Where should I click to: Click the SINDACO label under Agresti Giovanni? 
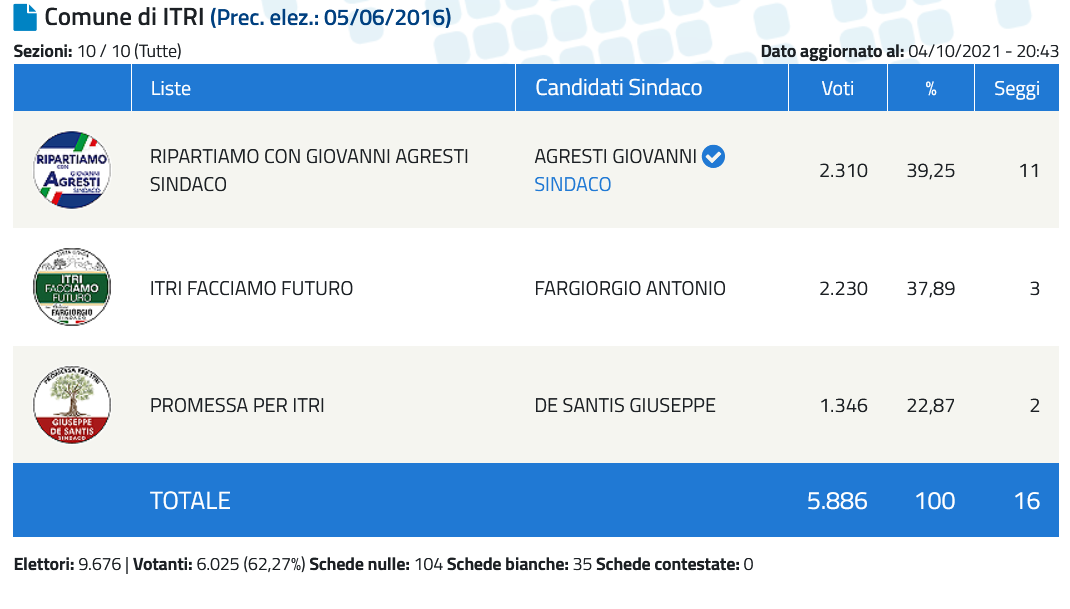tap(573, 184)
